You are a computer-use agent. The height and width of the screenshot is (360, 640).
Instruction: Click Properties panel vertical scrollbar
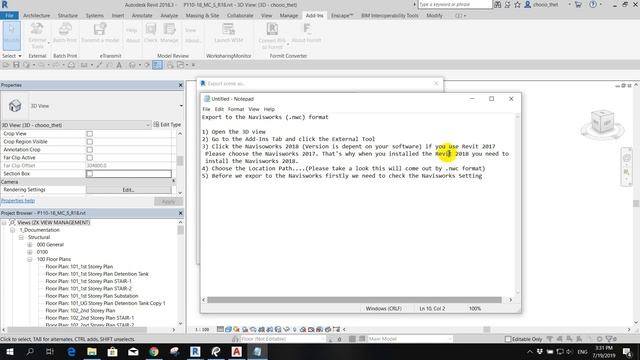click(x=180, y=161)
